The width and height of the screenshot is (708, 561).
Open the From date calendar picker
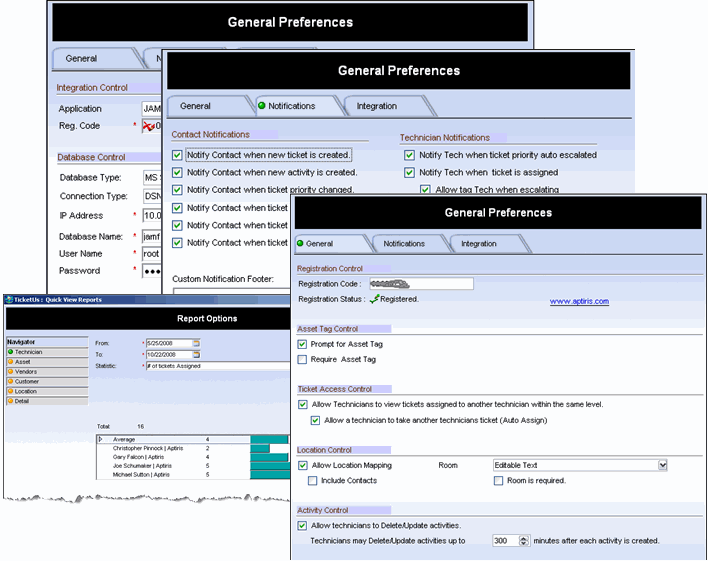[x=196, y=343]
